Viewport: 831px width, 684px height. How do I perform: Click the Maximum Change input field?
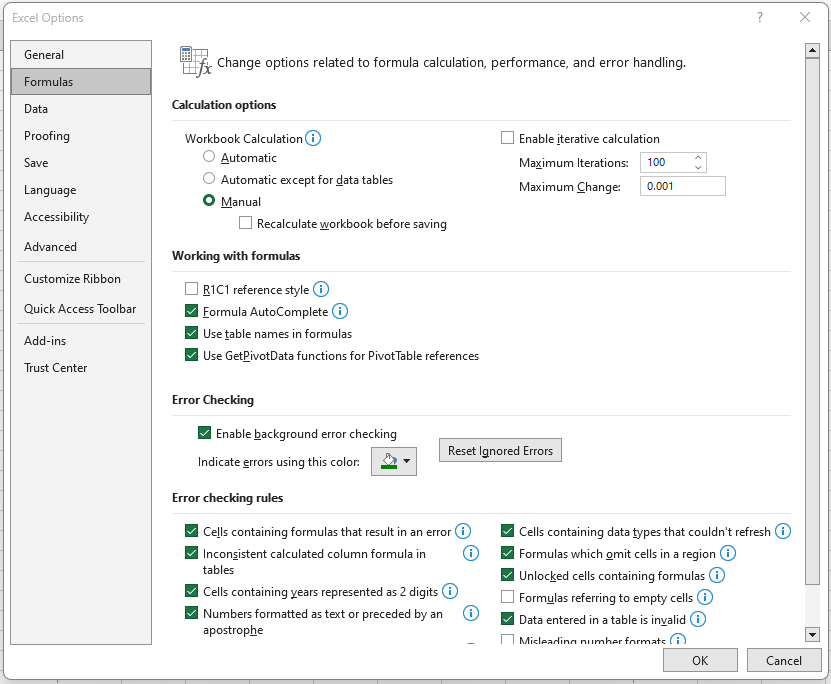coord(682,187)
